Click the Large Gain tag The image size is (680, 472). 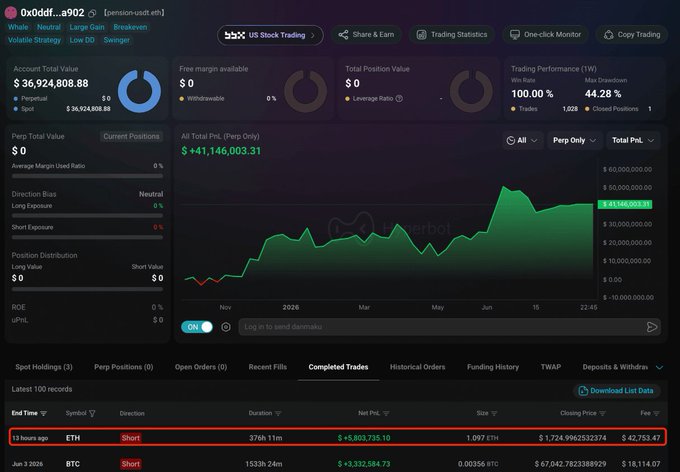87,27
